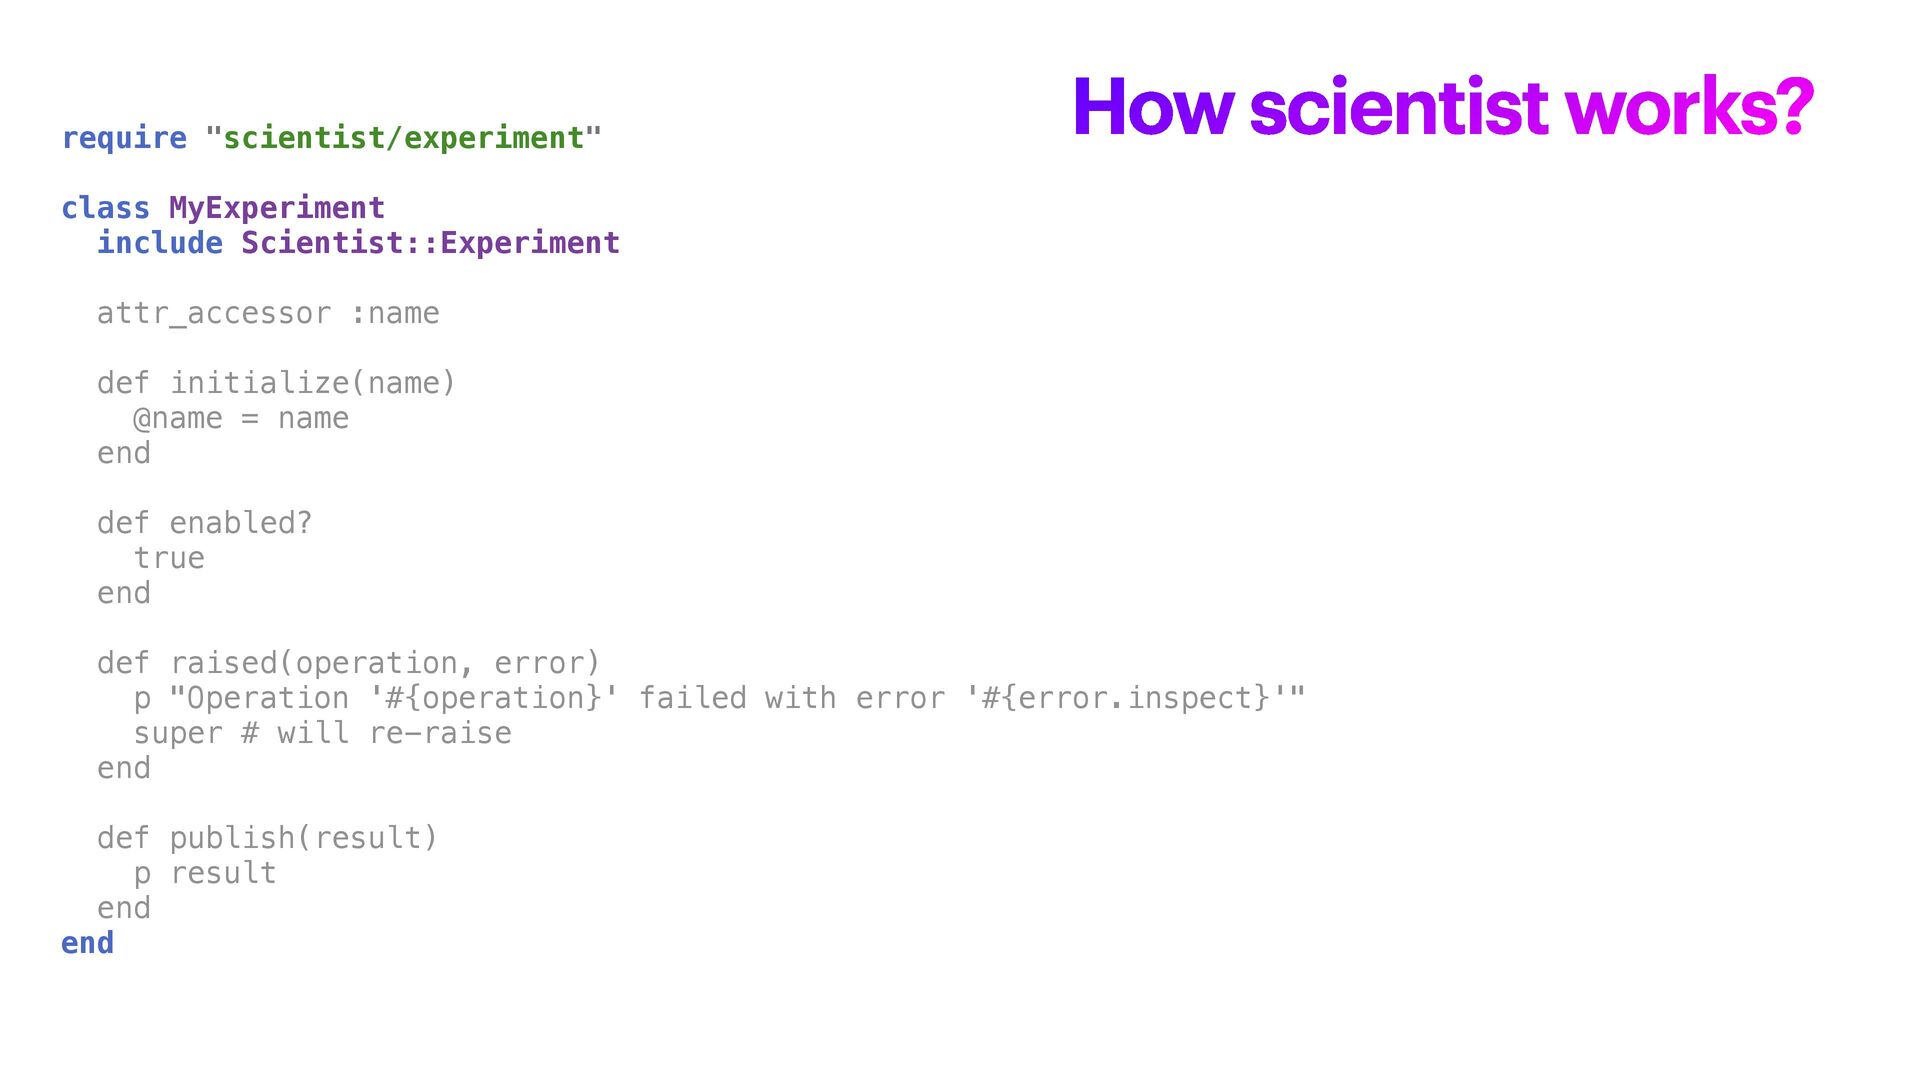Click the "def publish(result)" line

pyautogui.click(x=267, y=838)
